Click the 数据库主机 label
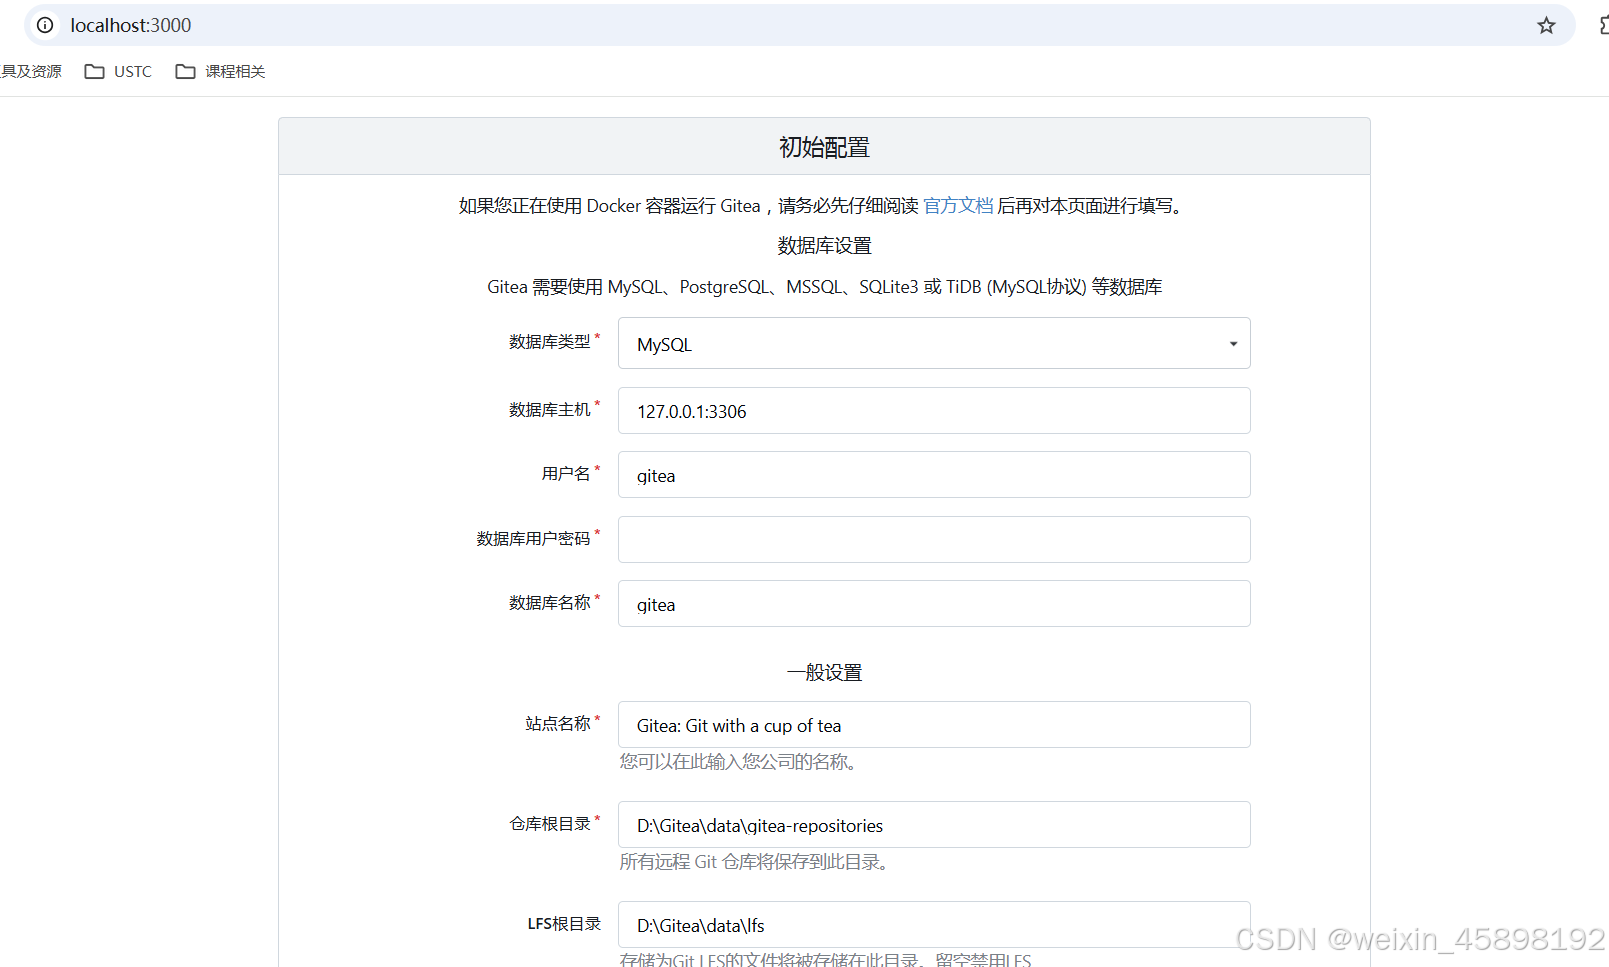The height and width of the screenshot is (967, 1609). click(x=550, y=409)
